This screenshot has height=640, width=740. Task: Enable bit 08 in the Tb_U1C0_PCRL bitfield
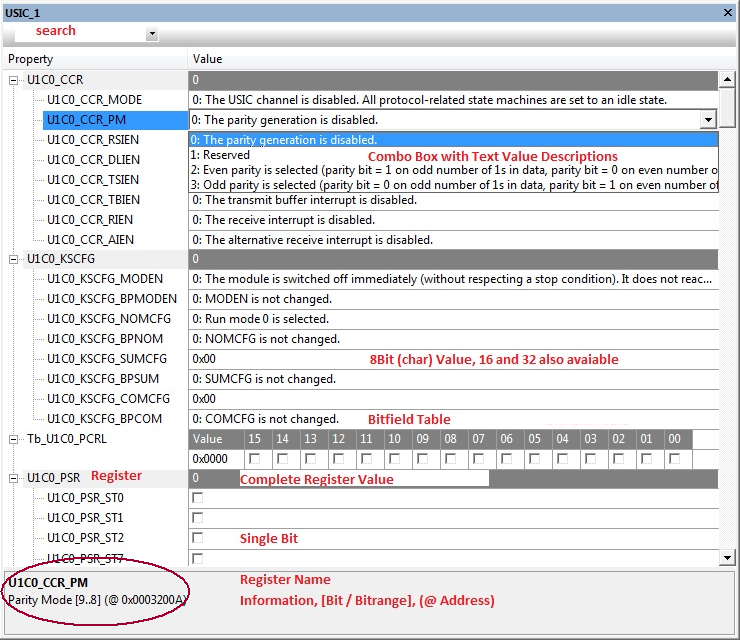tap(451, 459)
